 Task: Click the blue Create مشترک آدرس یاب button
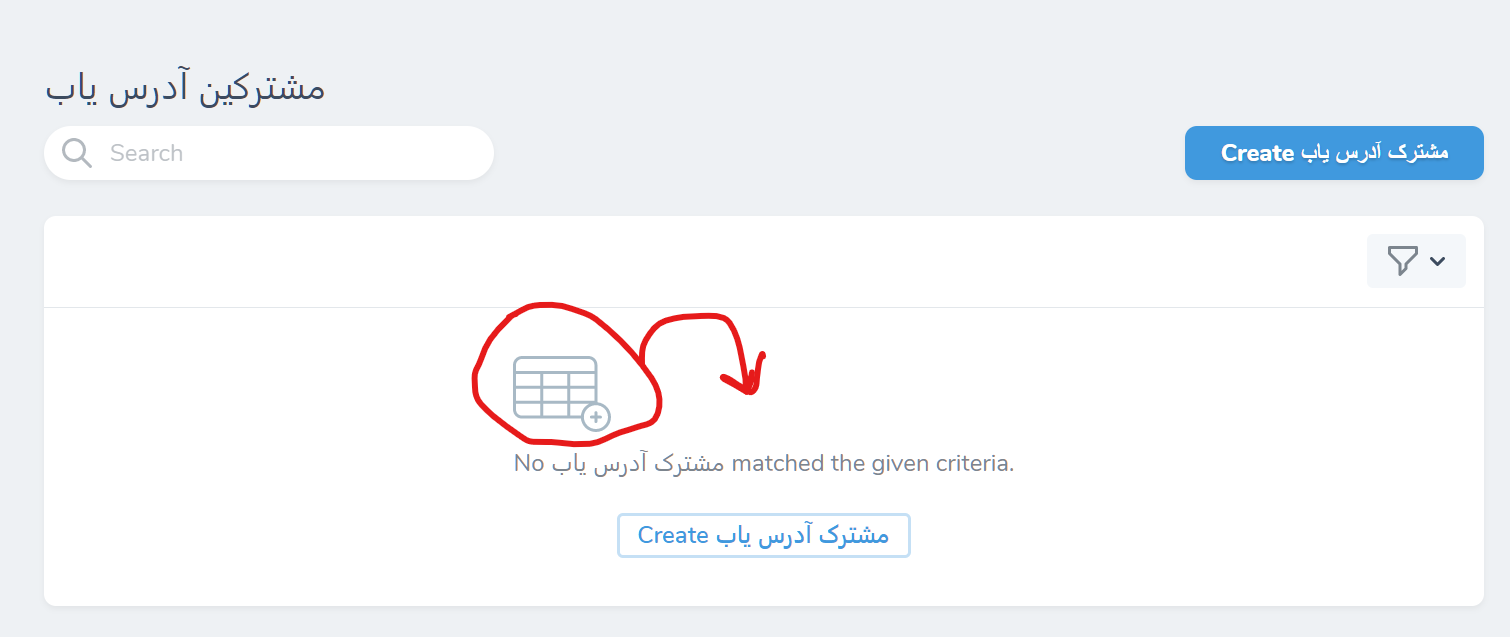coord(1334,152)
